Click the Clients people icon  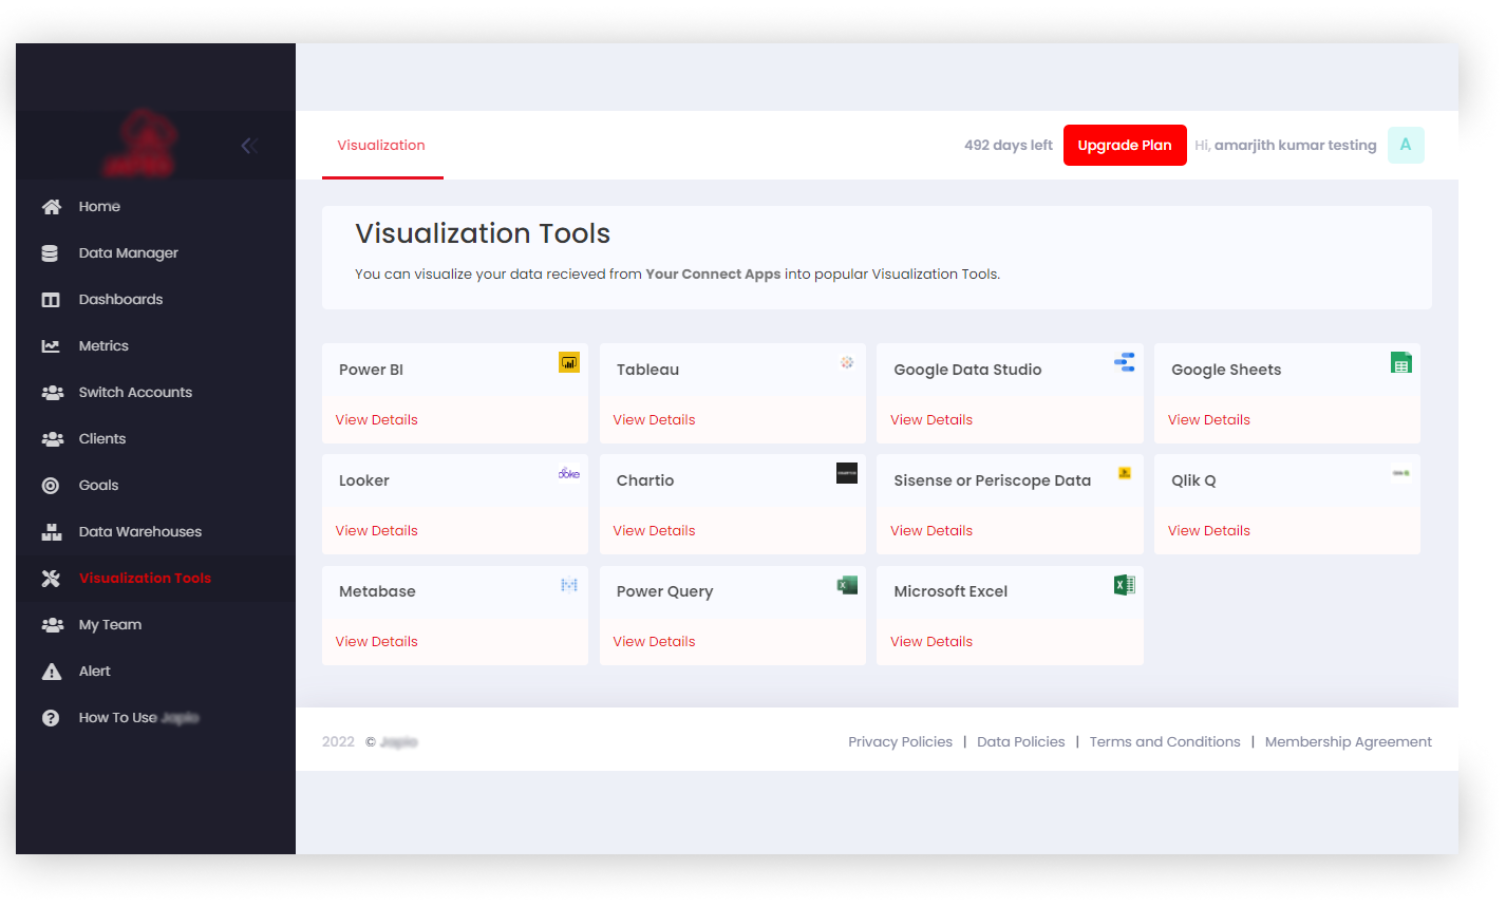tap(52, 439)
